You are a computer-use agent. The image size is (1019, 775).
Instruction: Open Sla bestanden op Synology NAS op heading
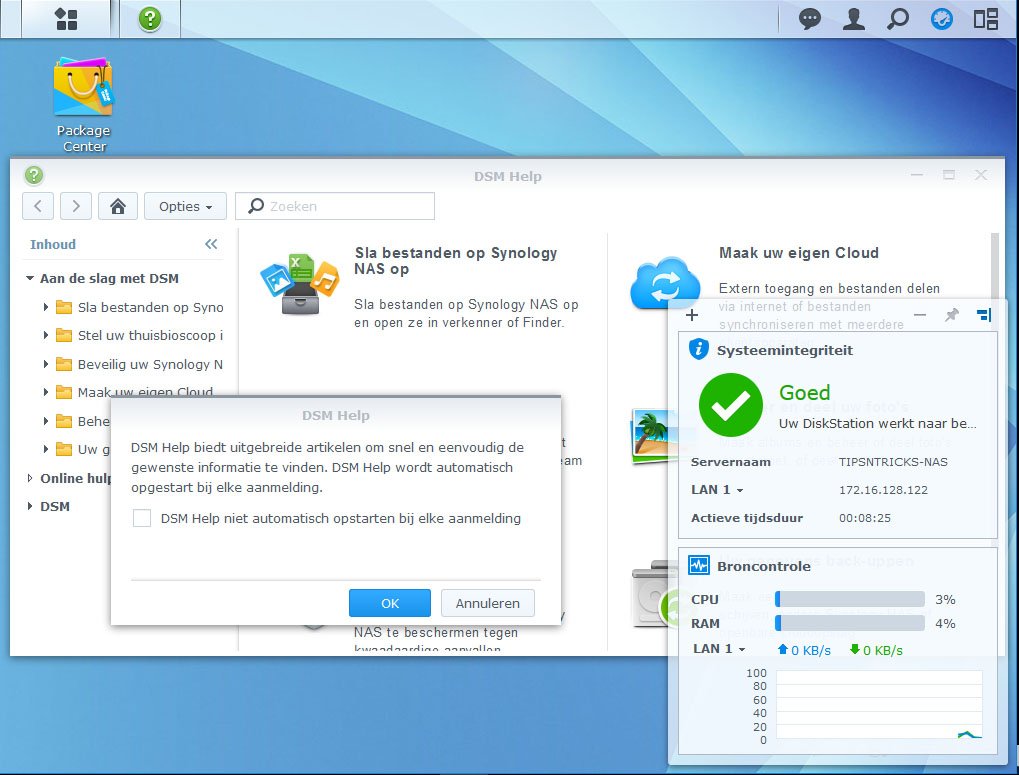tap(456, 260)
